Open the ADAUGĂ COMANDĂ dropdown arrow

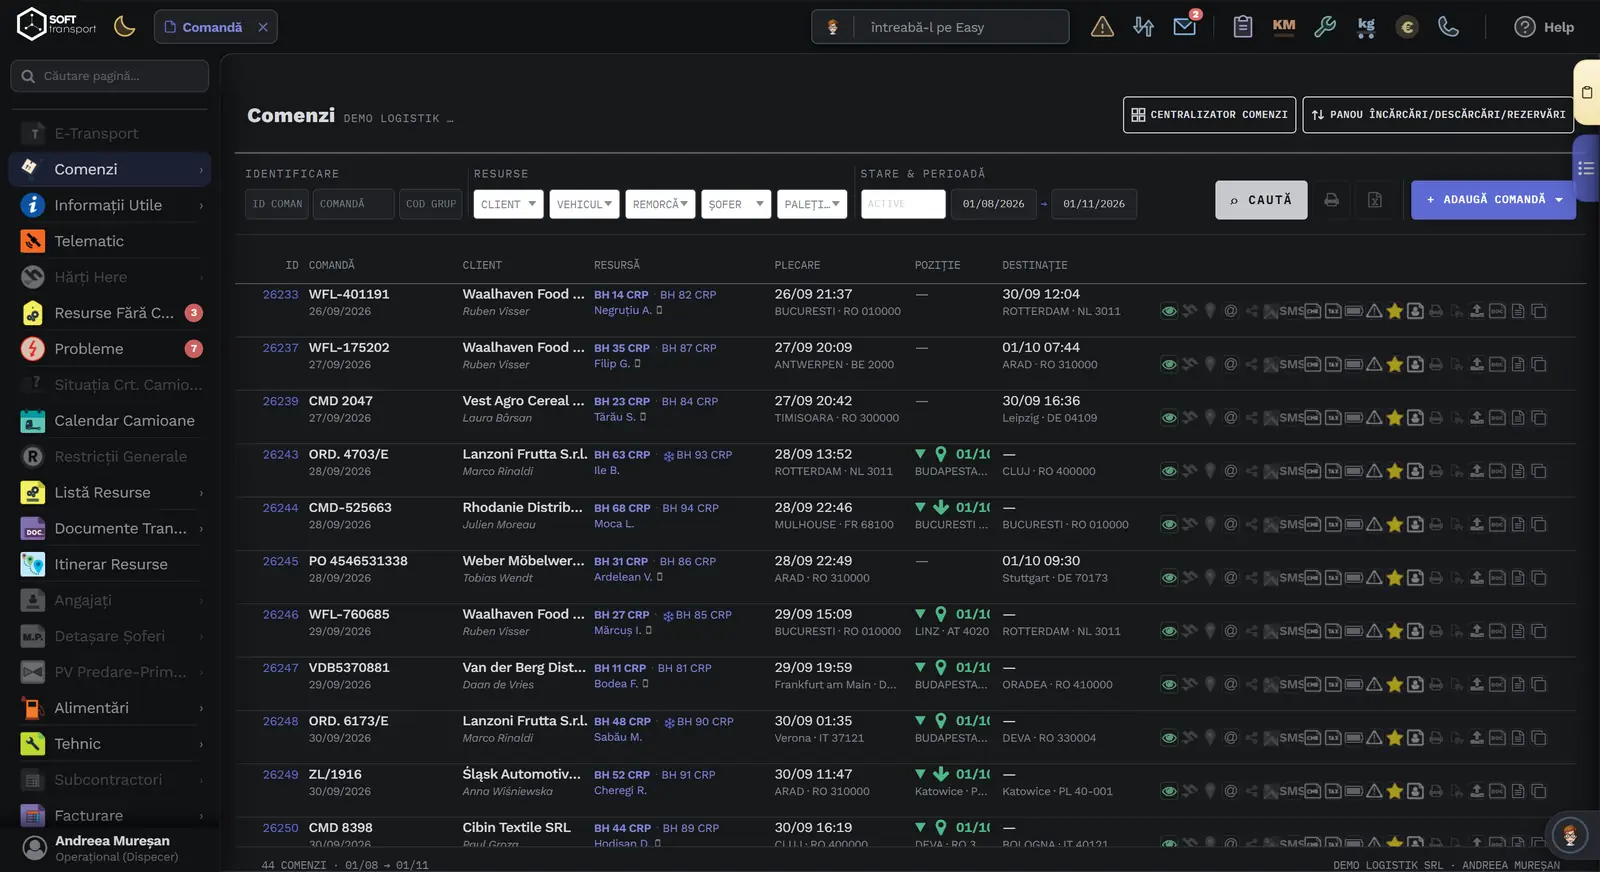[1559, 200]
